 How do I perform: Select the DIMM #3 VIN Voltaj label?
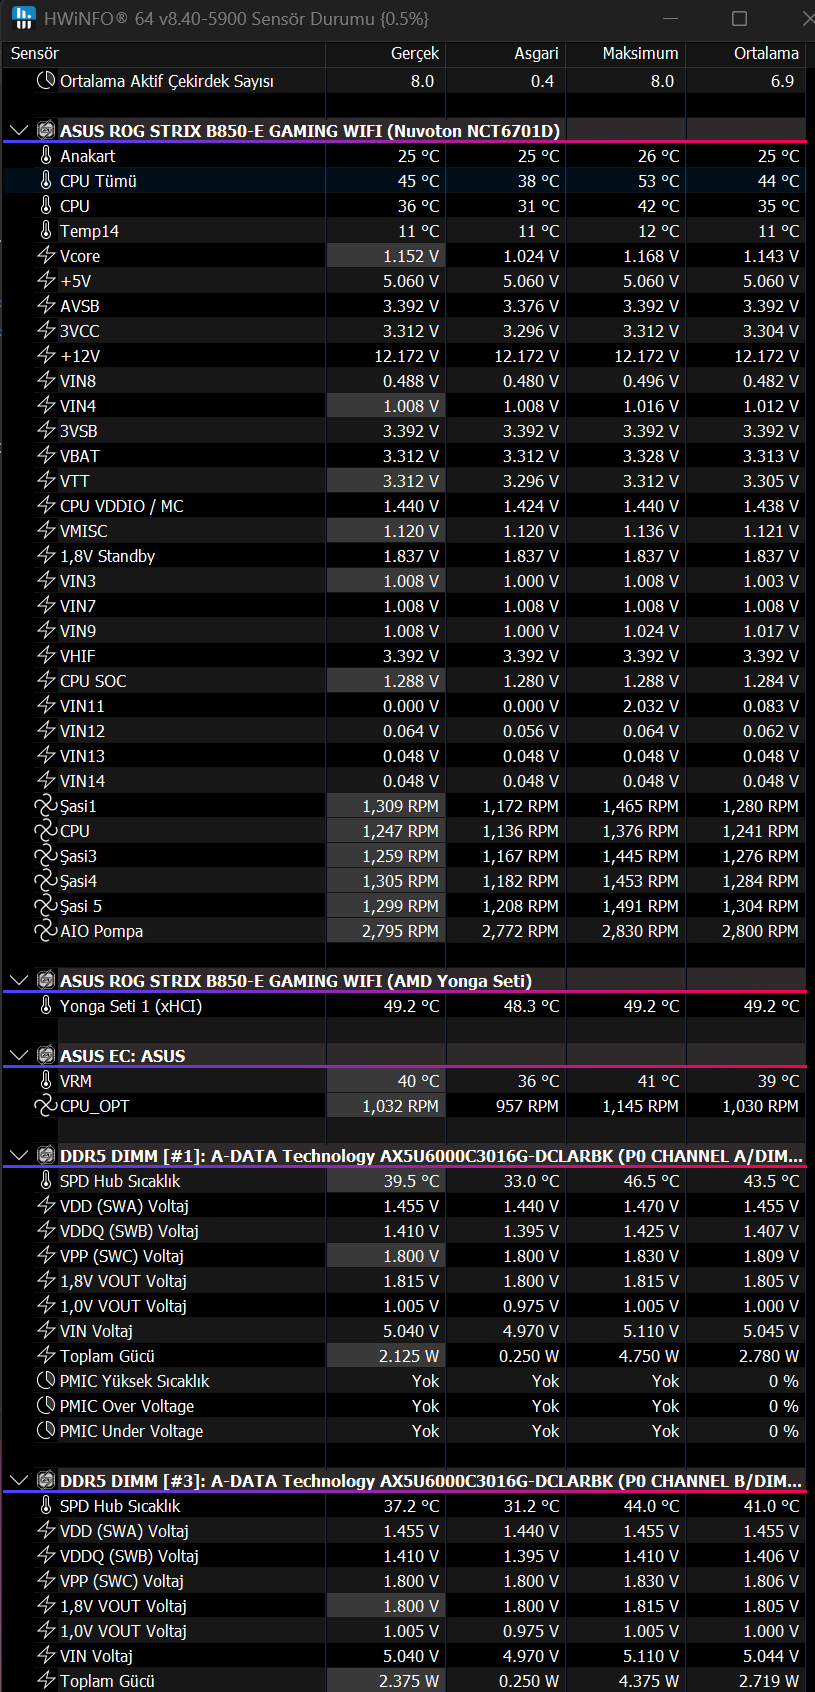click(96, 1655)
